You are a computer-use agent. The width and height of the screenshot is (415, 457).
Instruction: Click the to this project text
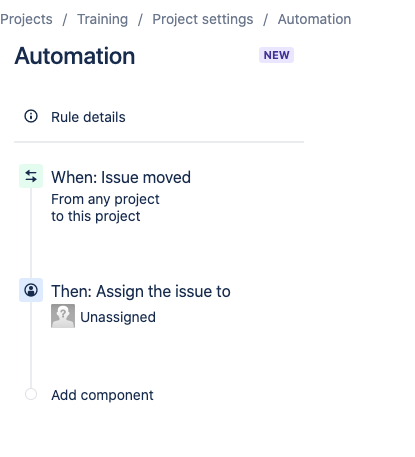(96, 216)
